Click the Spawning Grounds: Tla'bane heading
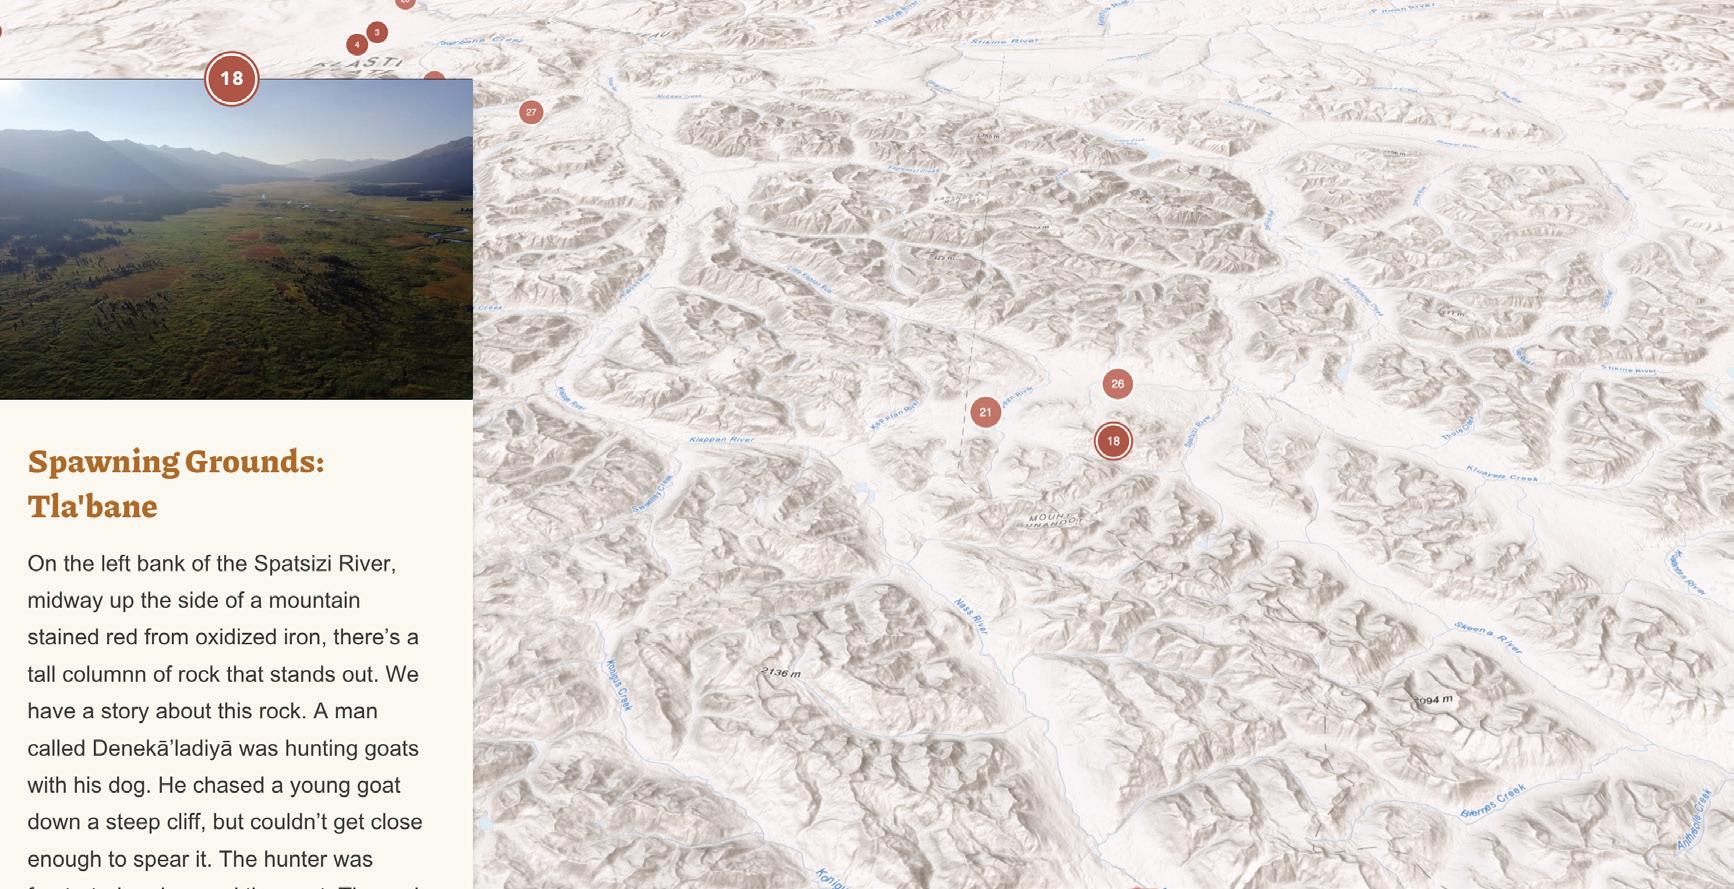 coord(176,483)
